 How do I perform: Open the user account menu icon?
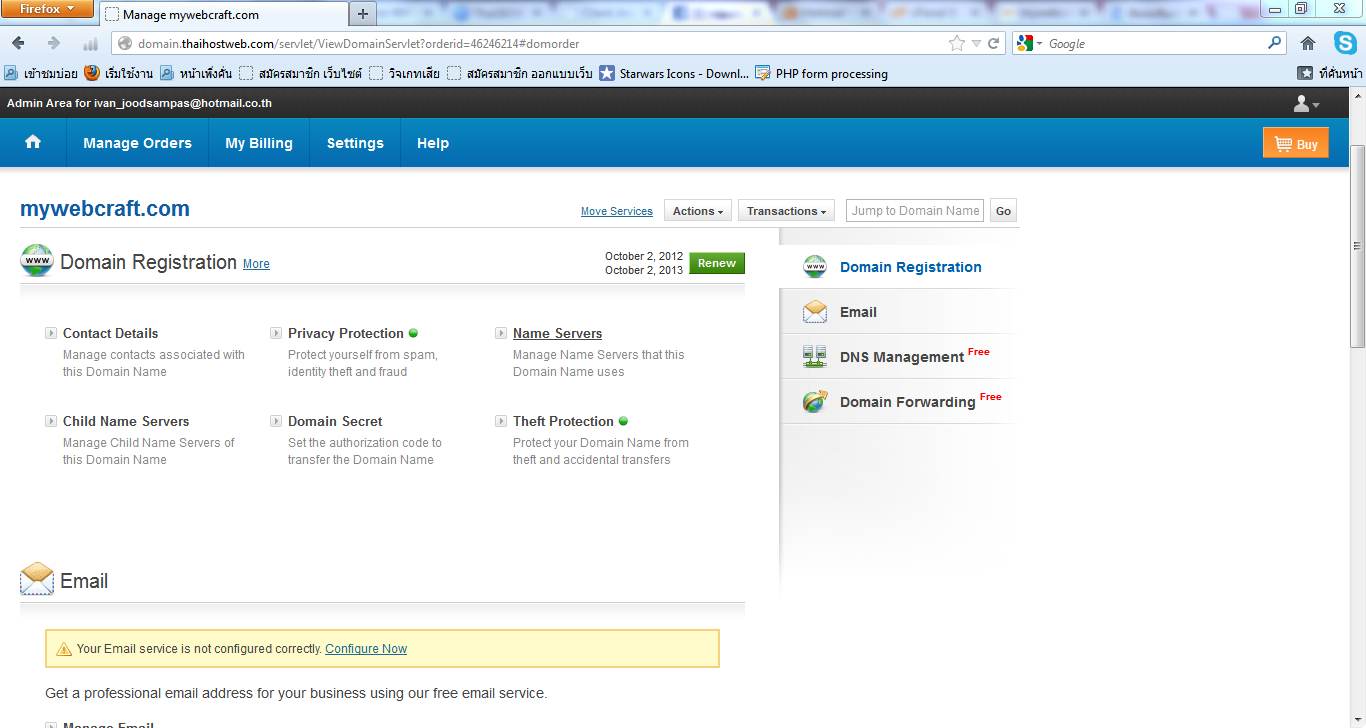point(1307,103)
